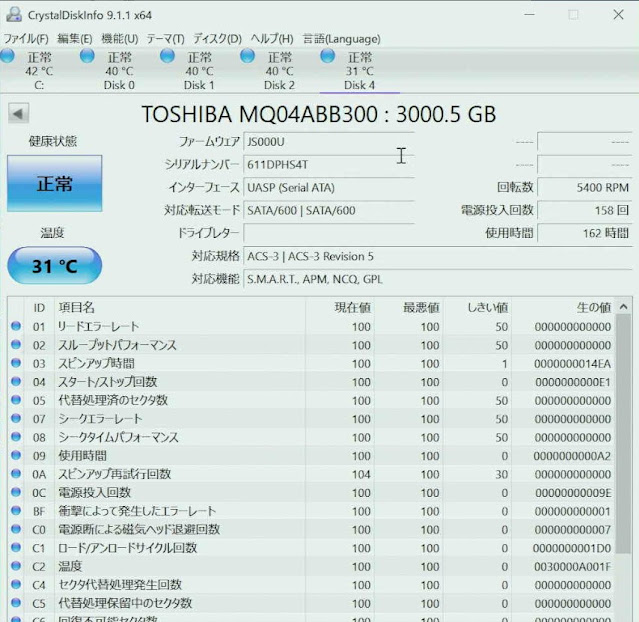
Task: Click the ACS-3 Revision 5 standard field
Action: pos(438,256)
